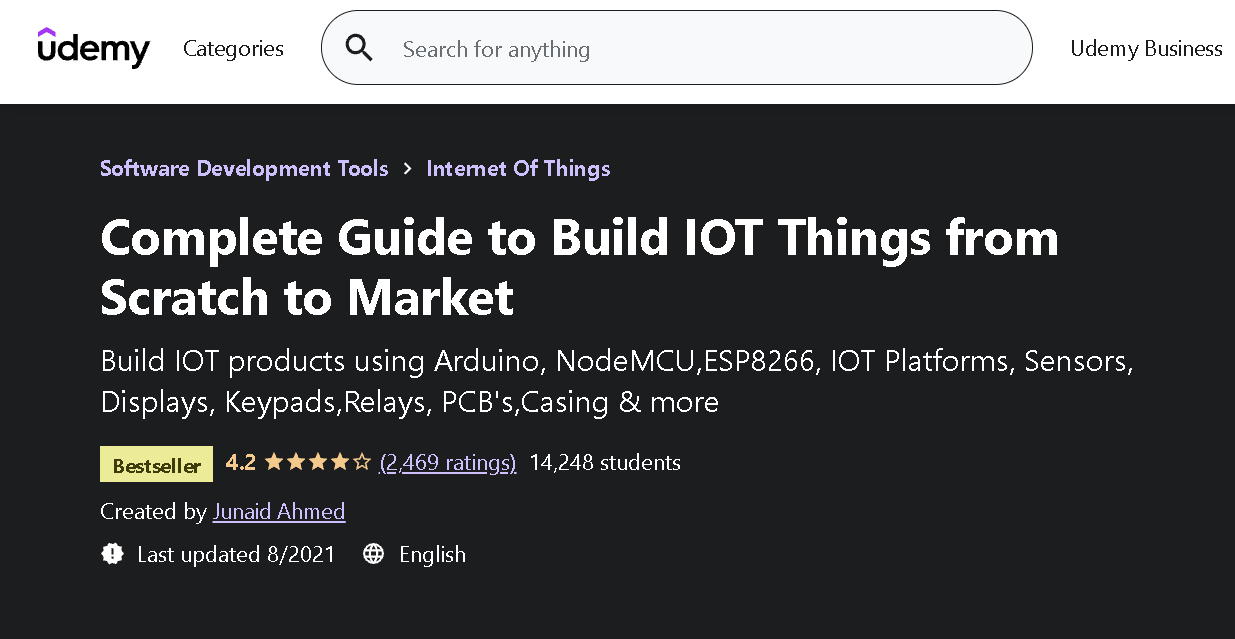Open instructor Junaid Ahmed's profile
The width and height of the screenshot is (1235, 639).
coord(279,511)
